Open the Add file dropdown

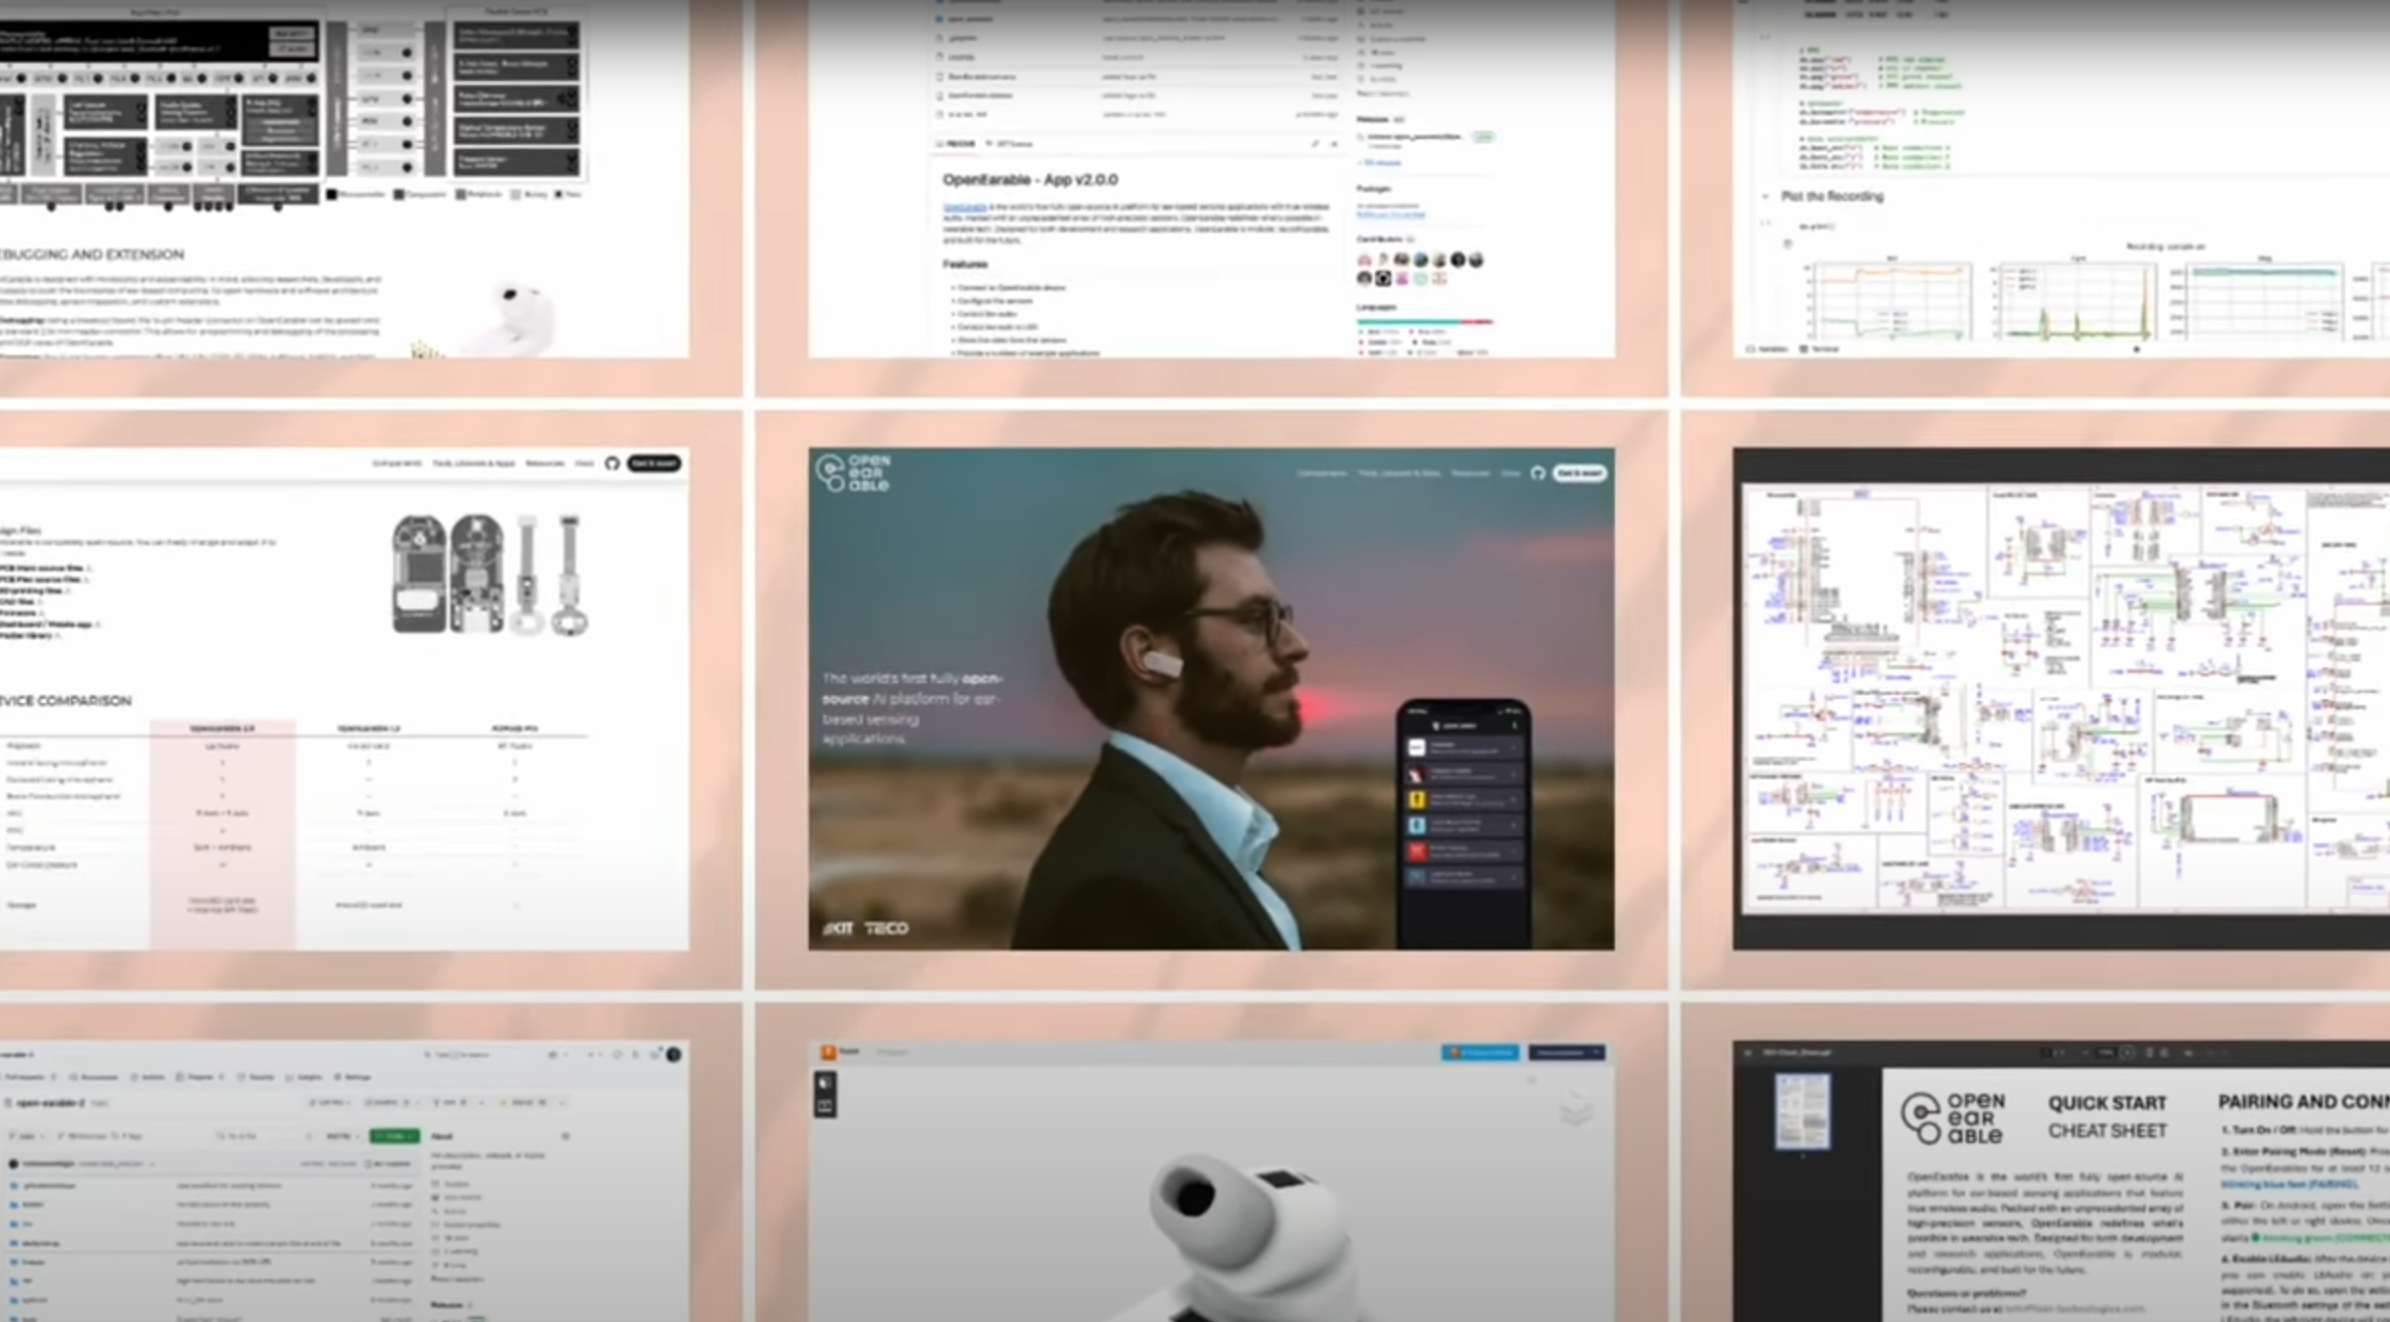click(x=340, y=1136)
